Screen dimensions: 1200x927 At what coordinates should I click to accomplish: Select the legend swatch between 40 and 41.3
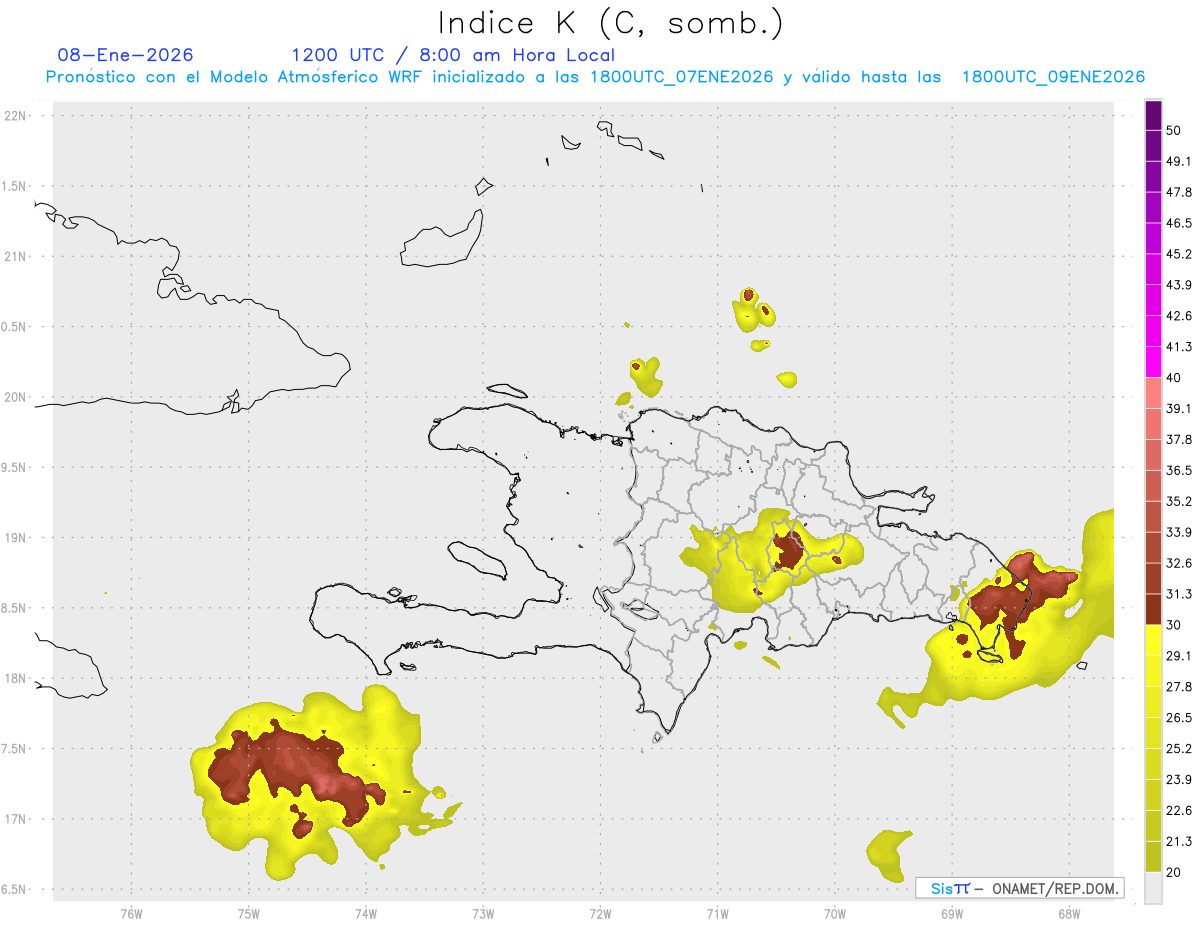click(x=1153, y=362)
